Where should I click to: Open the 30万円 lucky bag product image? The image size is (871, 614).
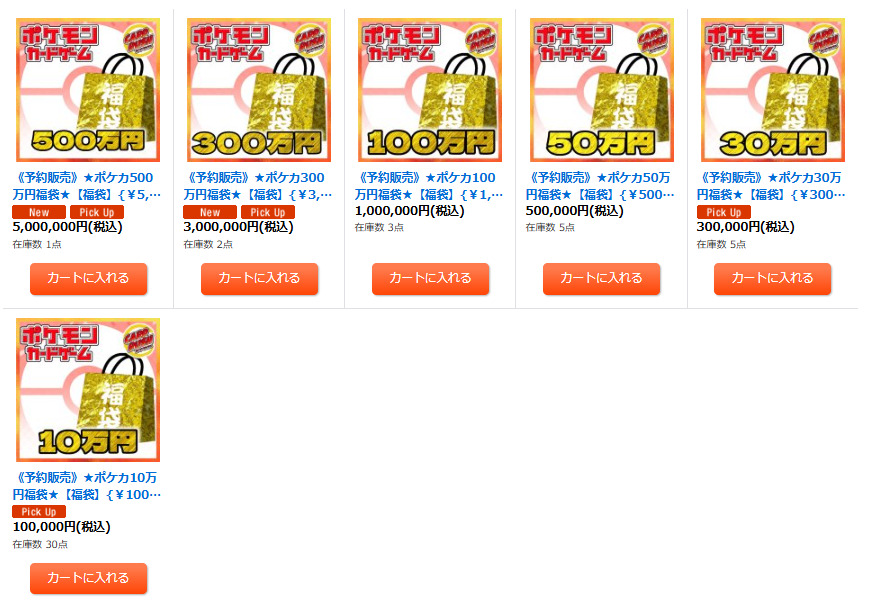pos(773,90)
